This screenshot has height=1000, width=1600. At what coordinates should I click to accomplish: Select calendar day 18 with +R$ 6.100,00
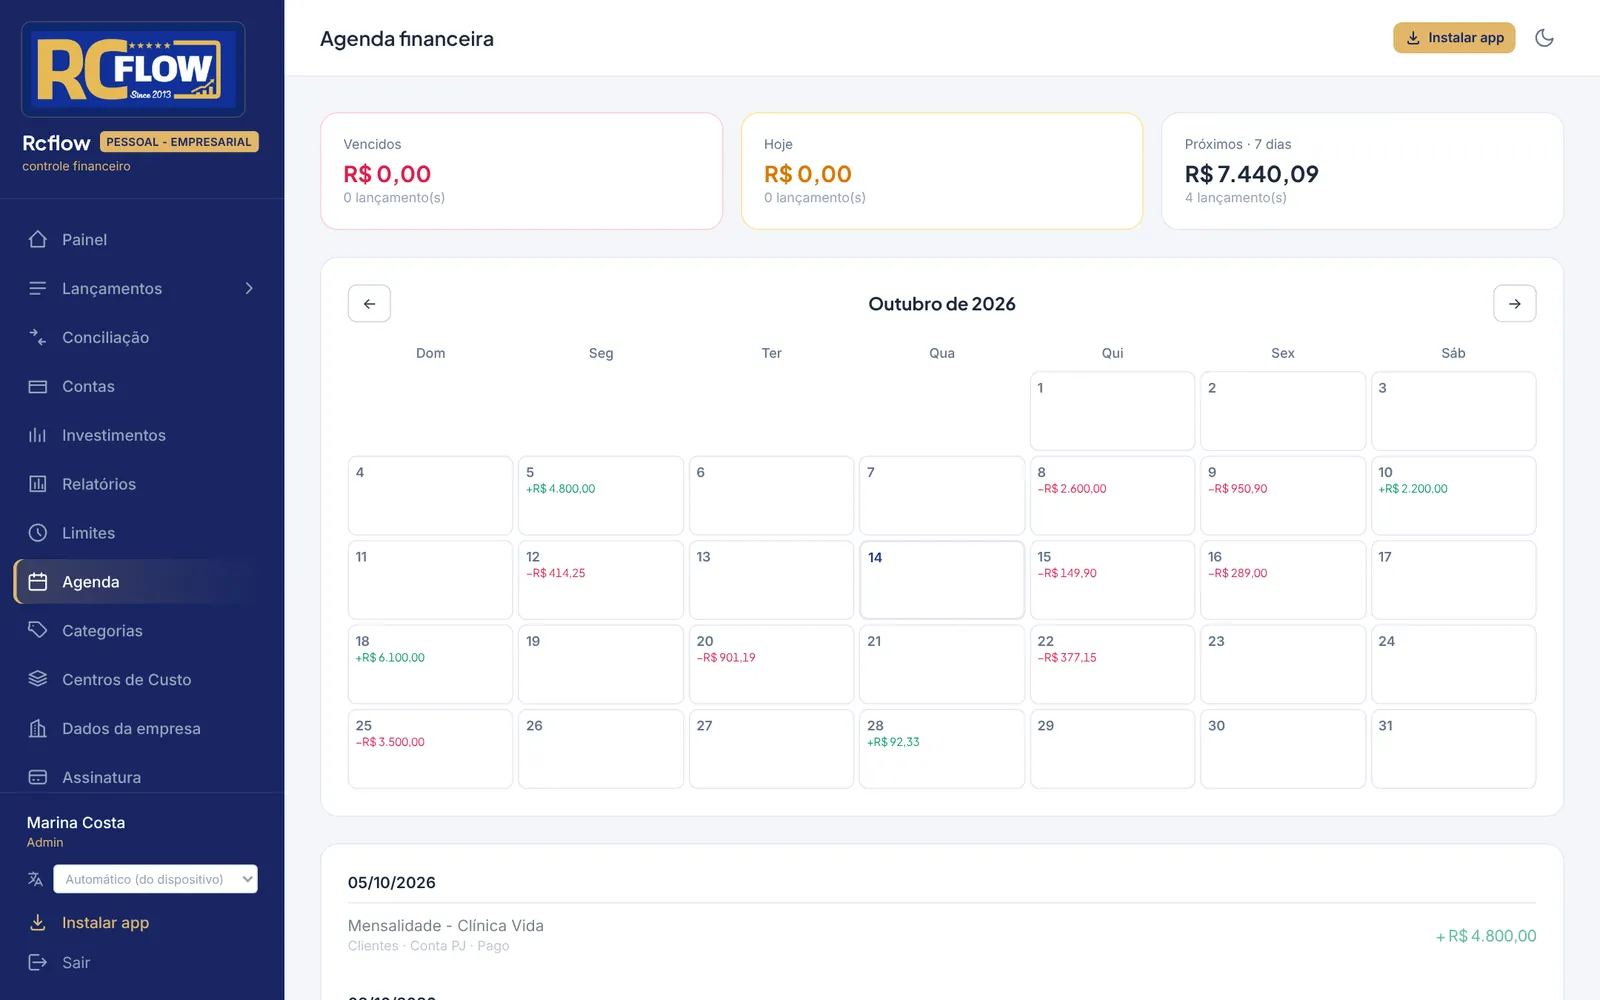pos(430,664)
